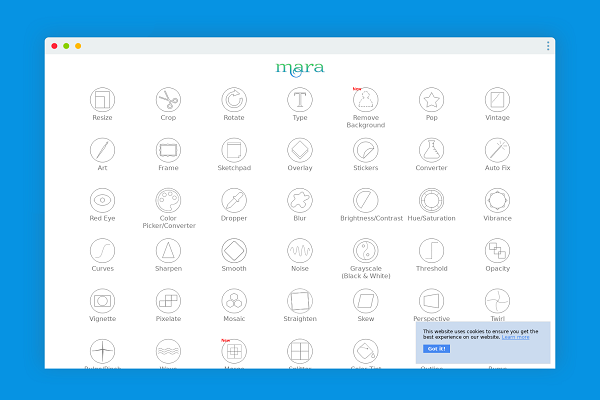
Task: Open the three-dot browser menu
Action: click(548, 46)
